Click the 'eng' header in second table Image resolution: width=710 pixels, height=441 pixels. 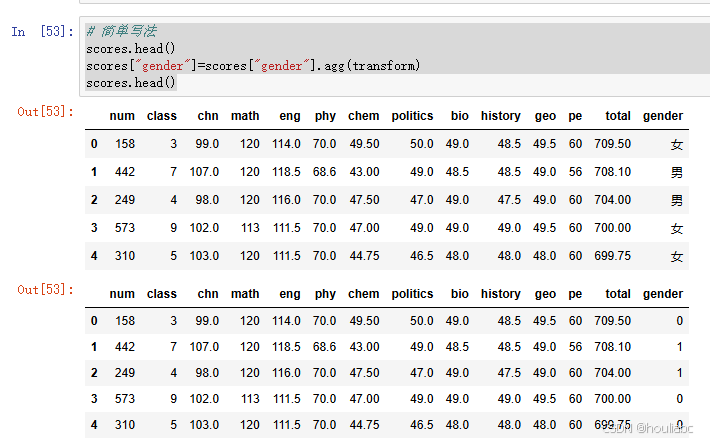pyautogui.click(x=290, y=294)
